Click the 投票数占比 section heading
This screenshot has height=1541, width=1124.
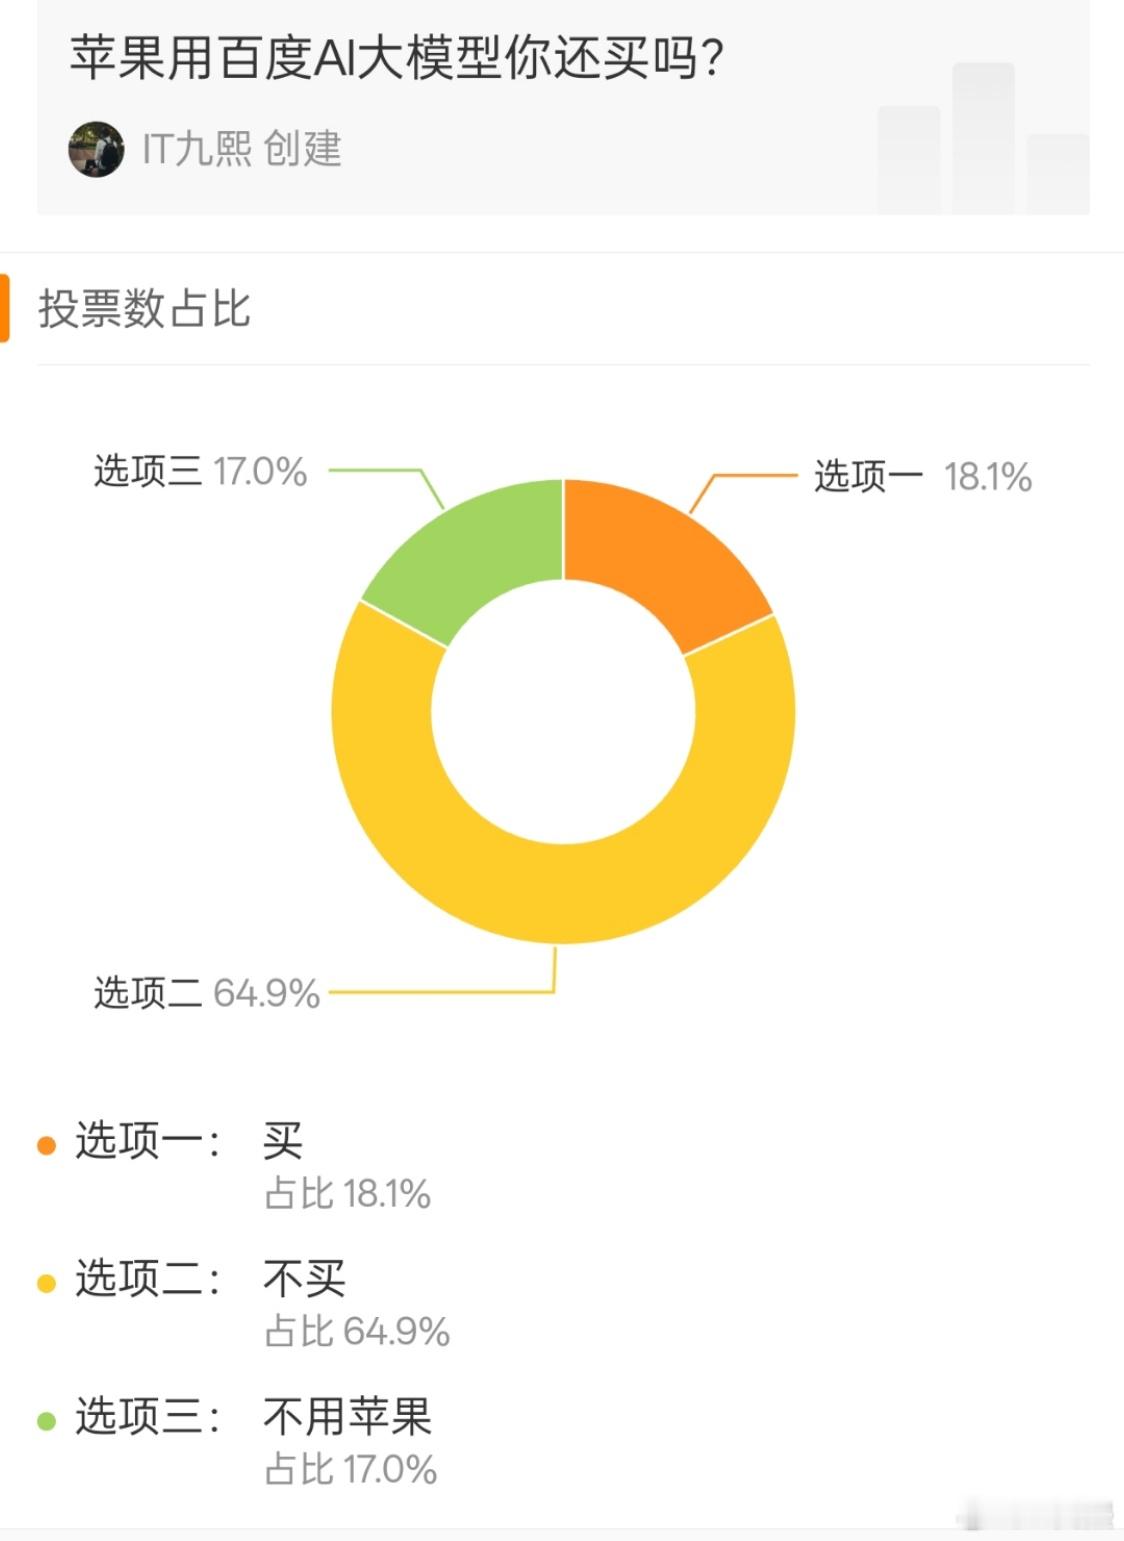pos(144,308)
